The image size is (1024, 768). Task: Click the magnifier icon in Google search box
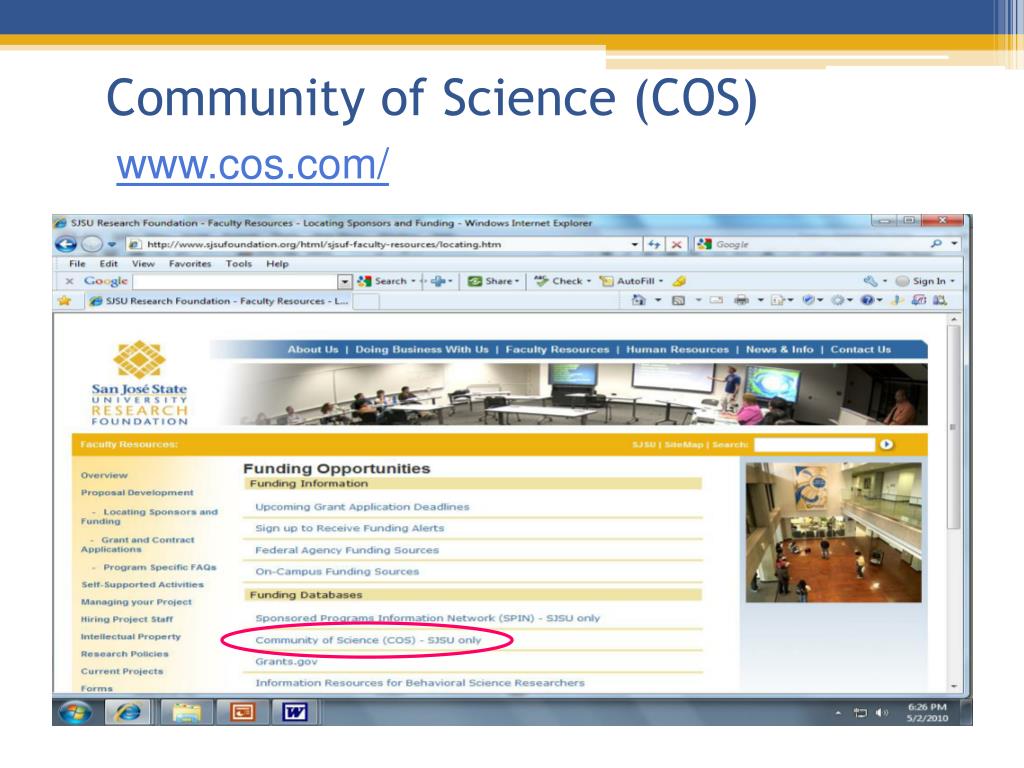pyautogui.click(x=936, y=244)
